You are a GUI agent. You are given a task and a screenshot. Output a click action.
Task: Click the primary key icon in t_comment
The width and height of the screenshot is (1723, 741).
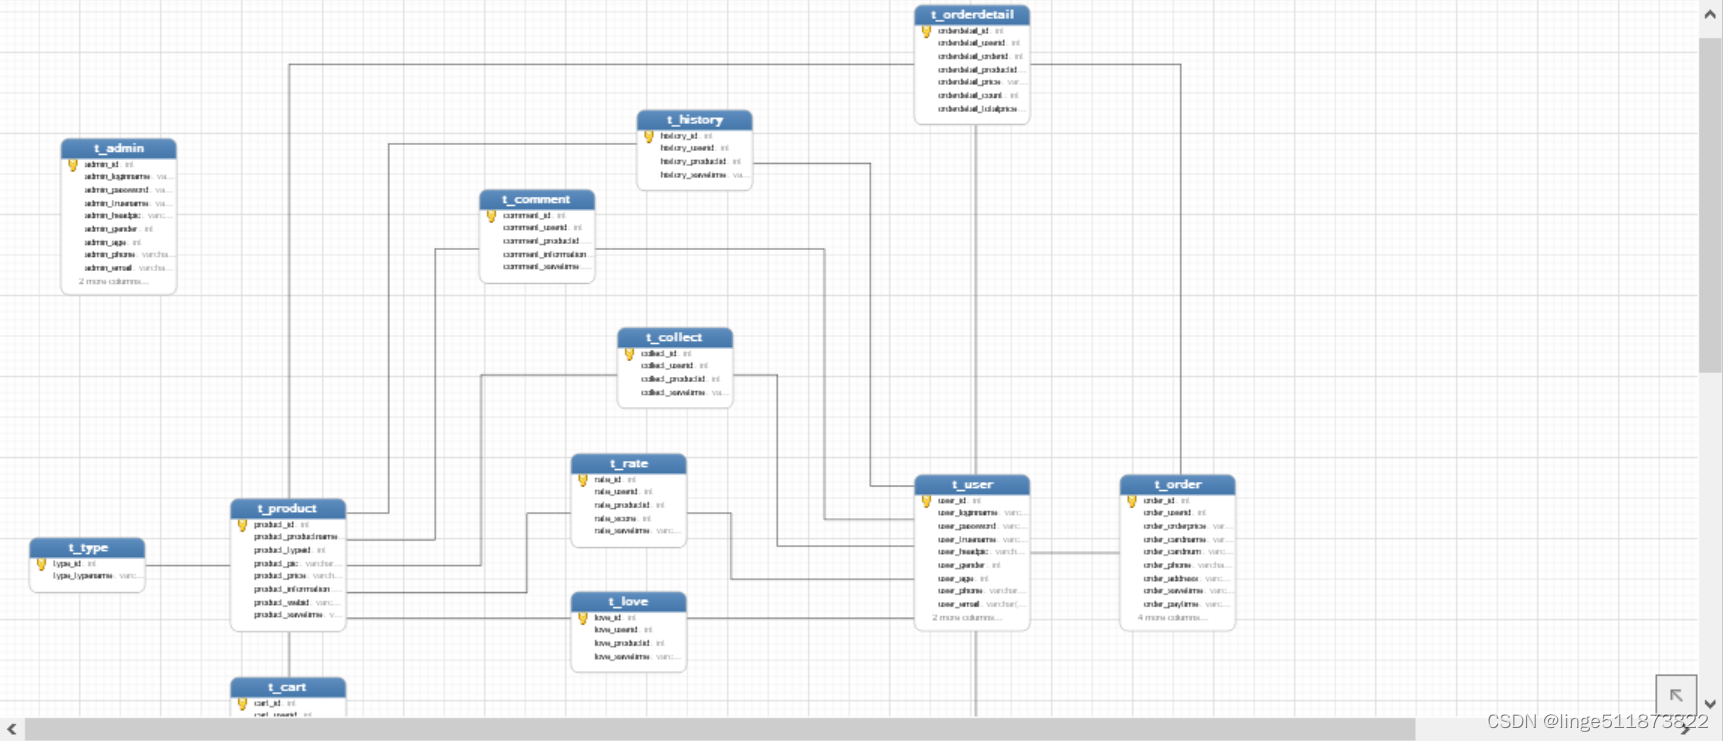pos(491,216)
